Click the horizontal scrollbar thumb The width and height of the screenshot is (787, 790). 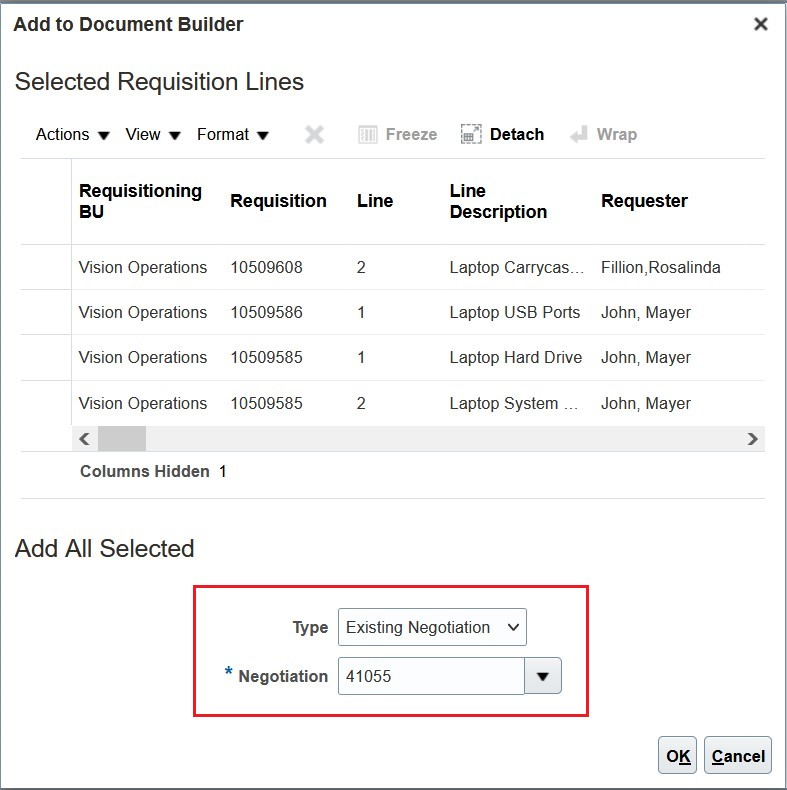pos(122,438)
